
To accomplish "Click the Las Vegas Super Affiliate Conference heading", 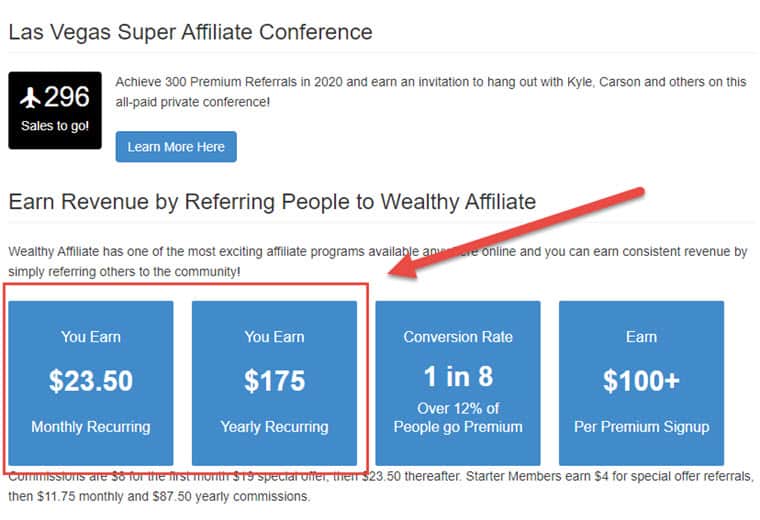I will coord(190,32).
